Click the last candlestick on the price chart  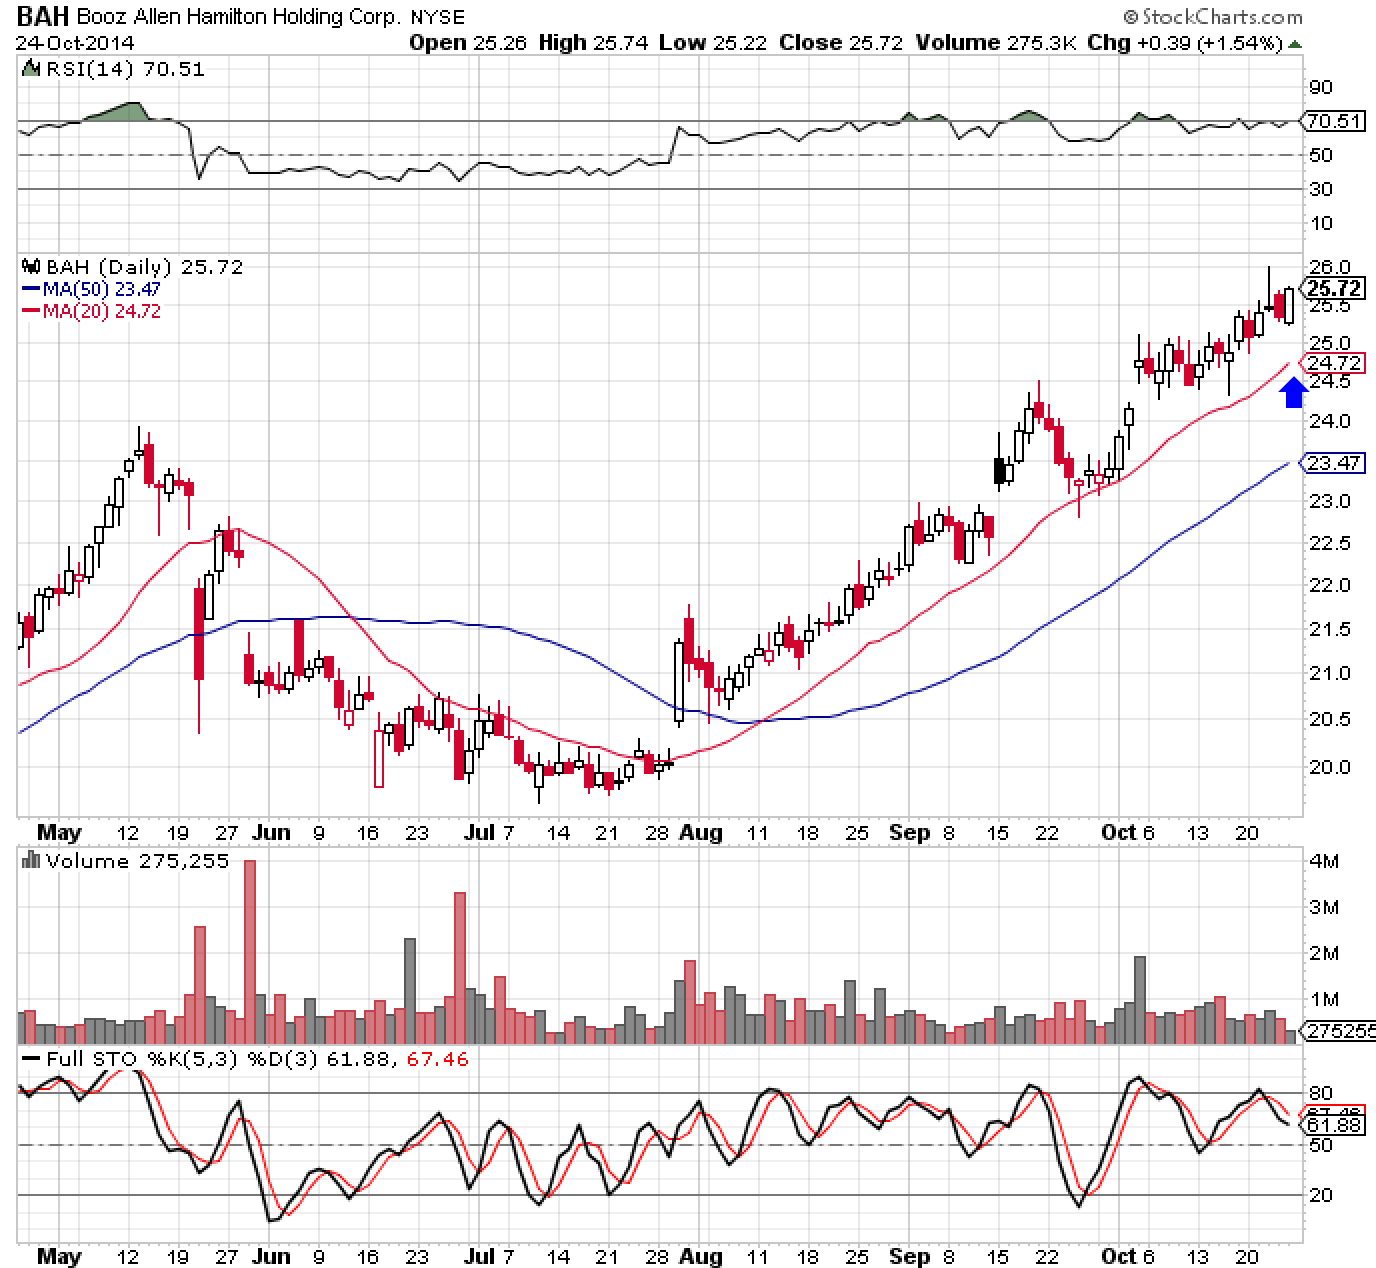pyautogui.click(x=1289, y=306)
